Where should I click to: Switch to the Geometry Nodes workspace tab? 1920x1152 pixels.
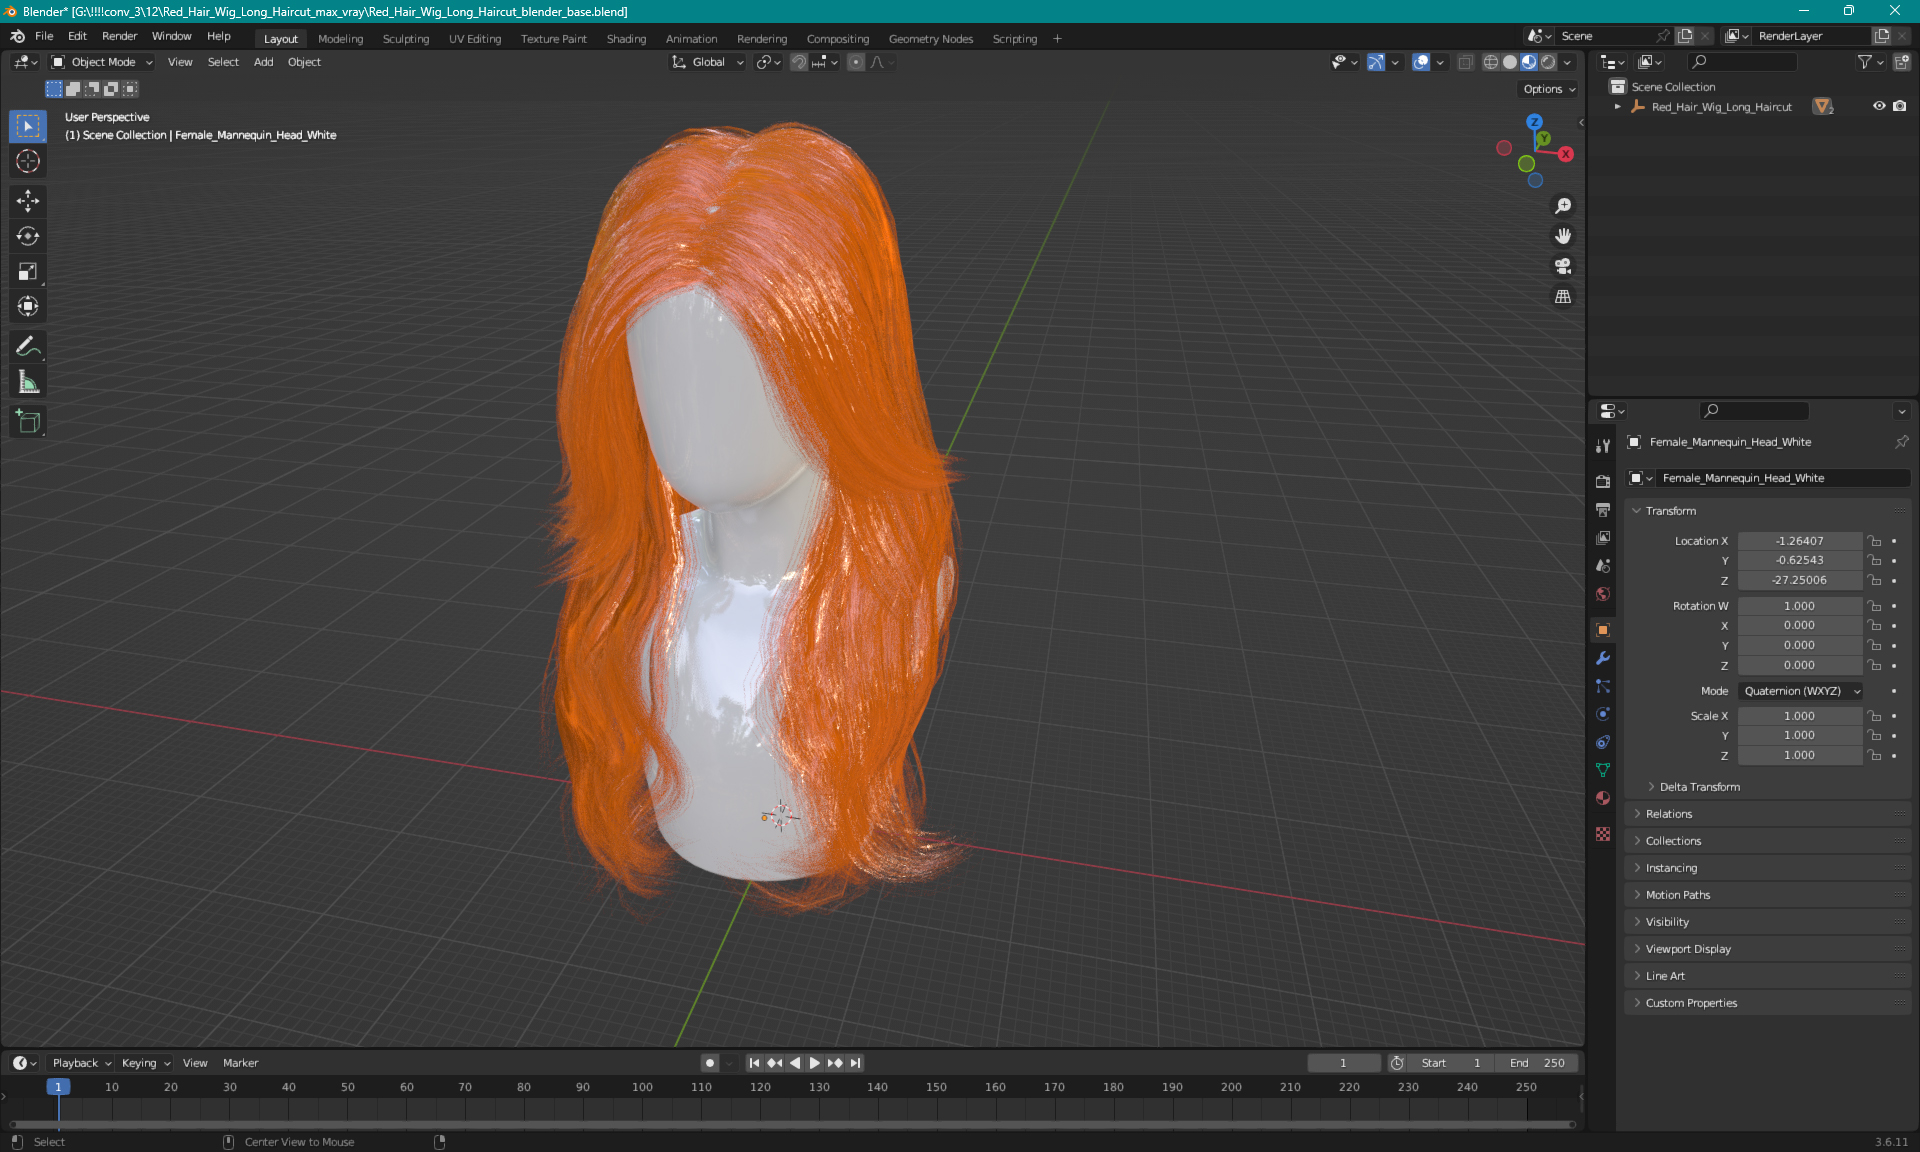(x=930, y=39)
